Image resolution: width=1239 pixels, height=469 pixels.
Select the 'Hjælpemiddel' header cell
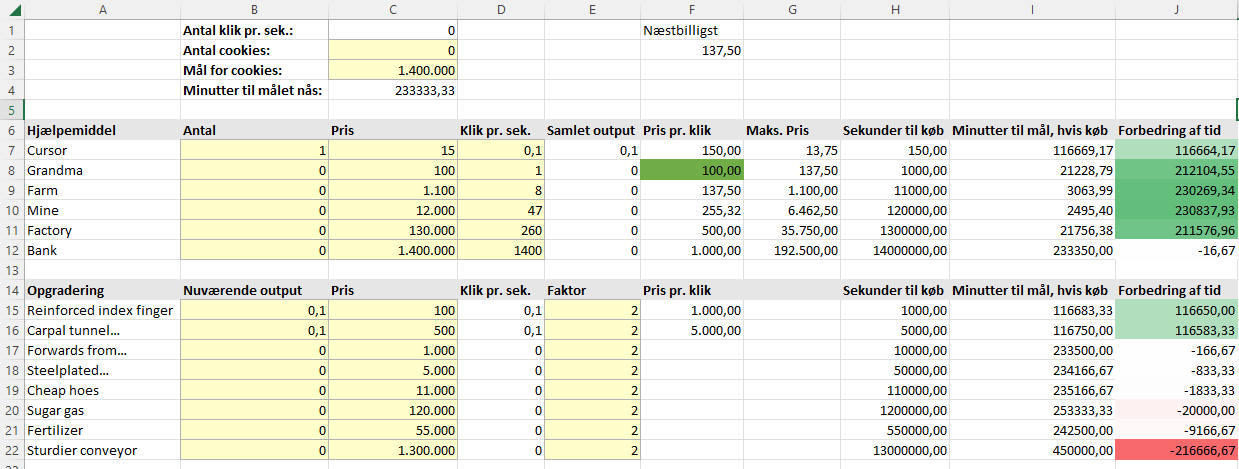pyautogui.click(x=102, y=130)
